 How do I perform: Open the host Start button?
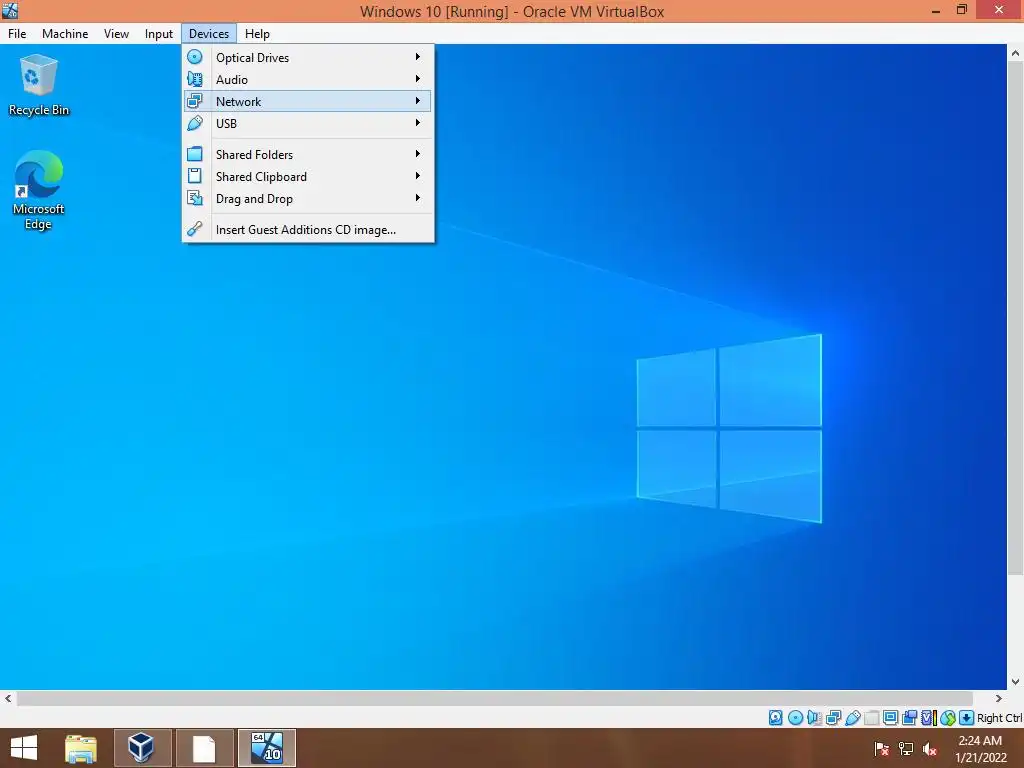pyautogui.click(x=24, y=748)
